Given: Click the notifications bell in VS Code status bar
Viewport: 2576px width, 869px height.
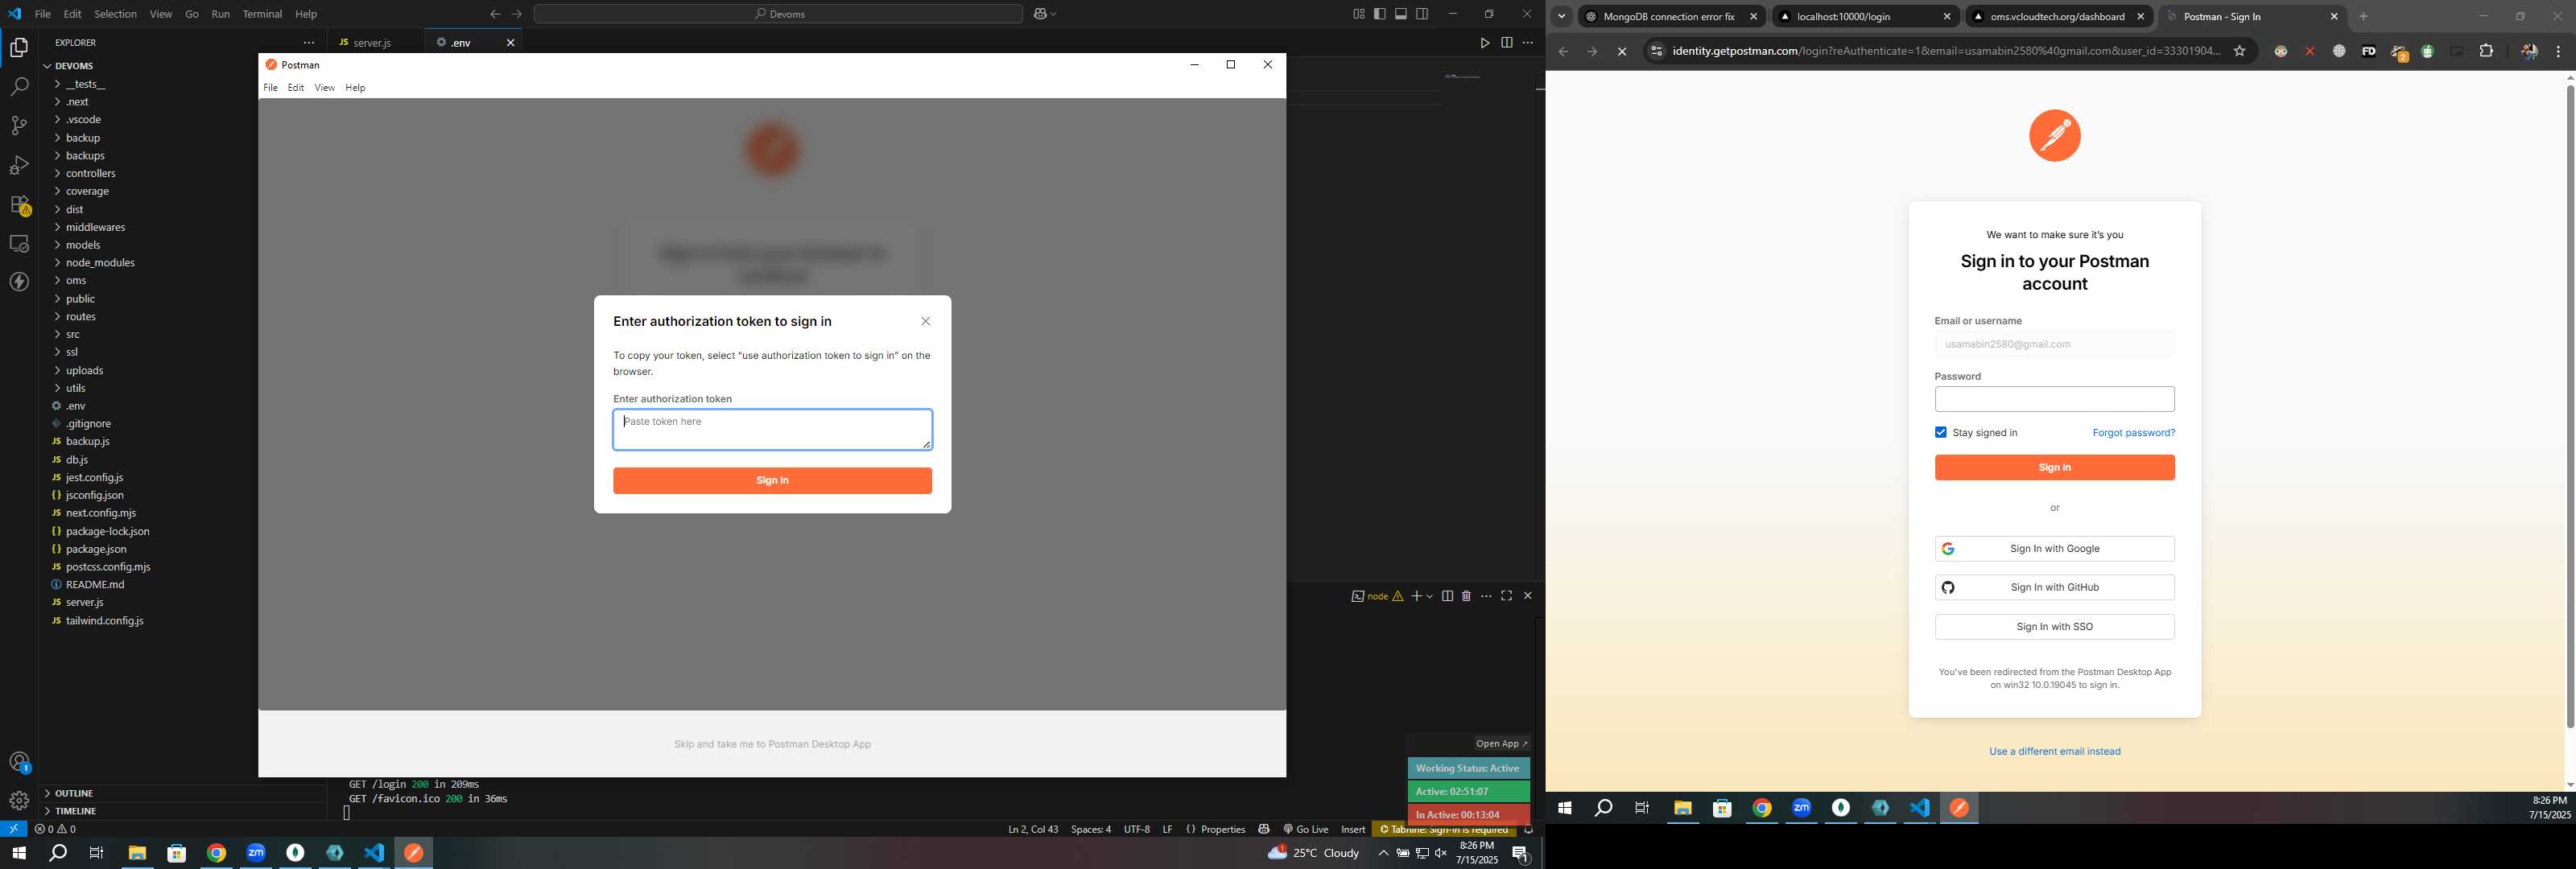Looking at the screenshot, I should click(1527, 830).
